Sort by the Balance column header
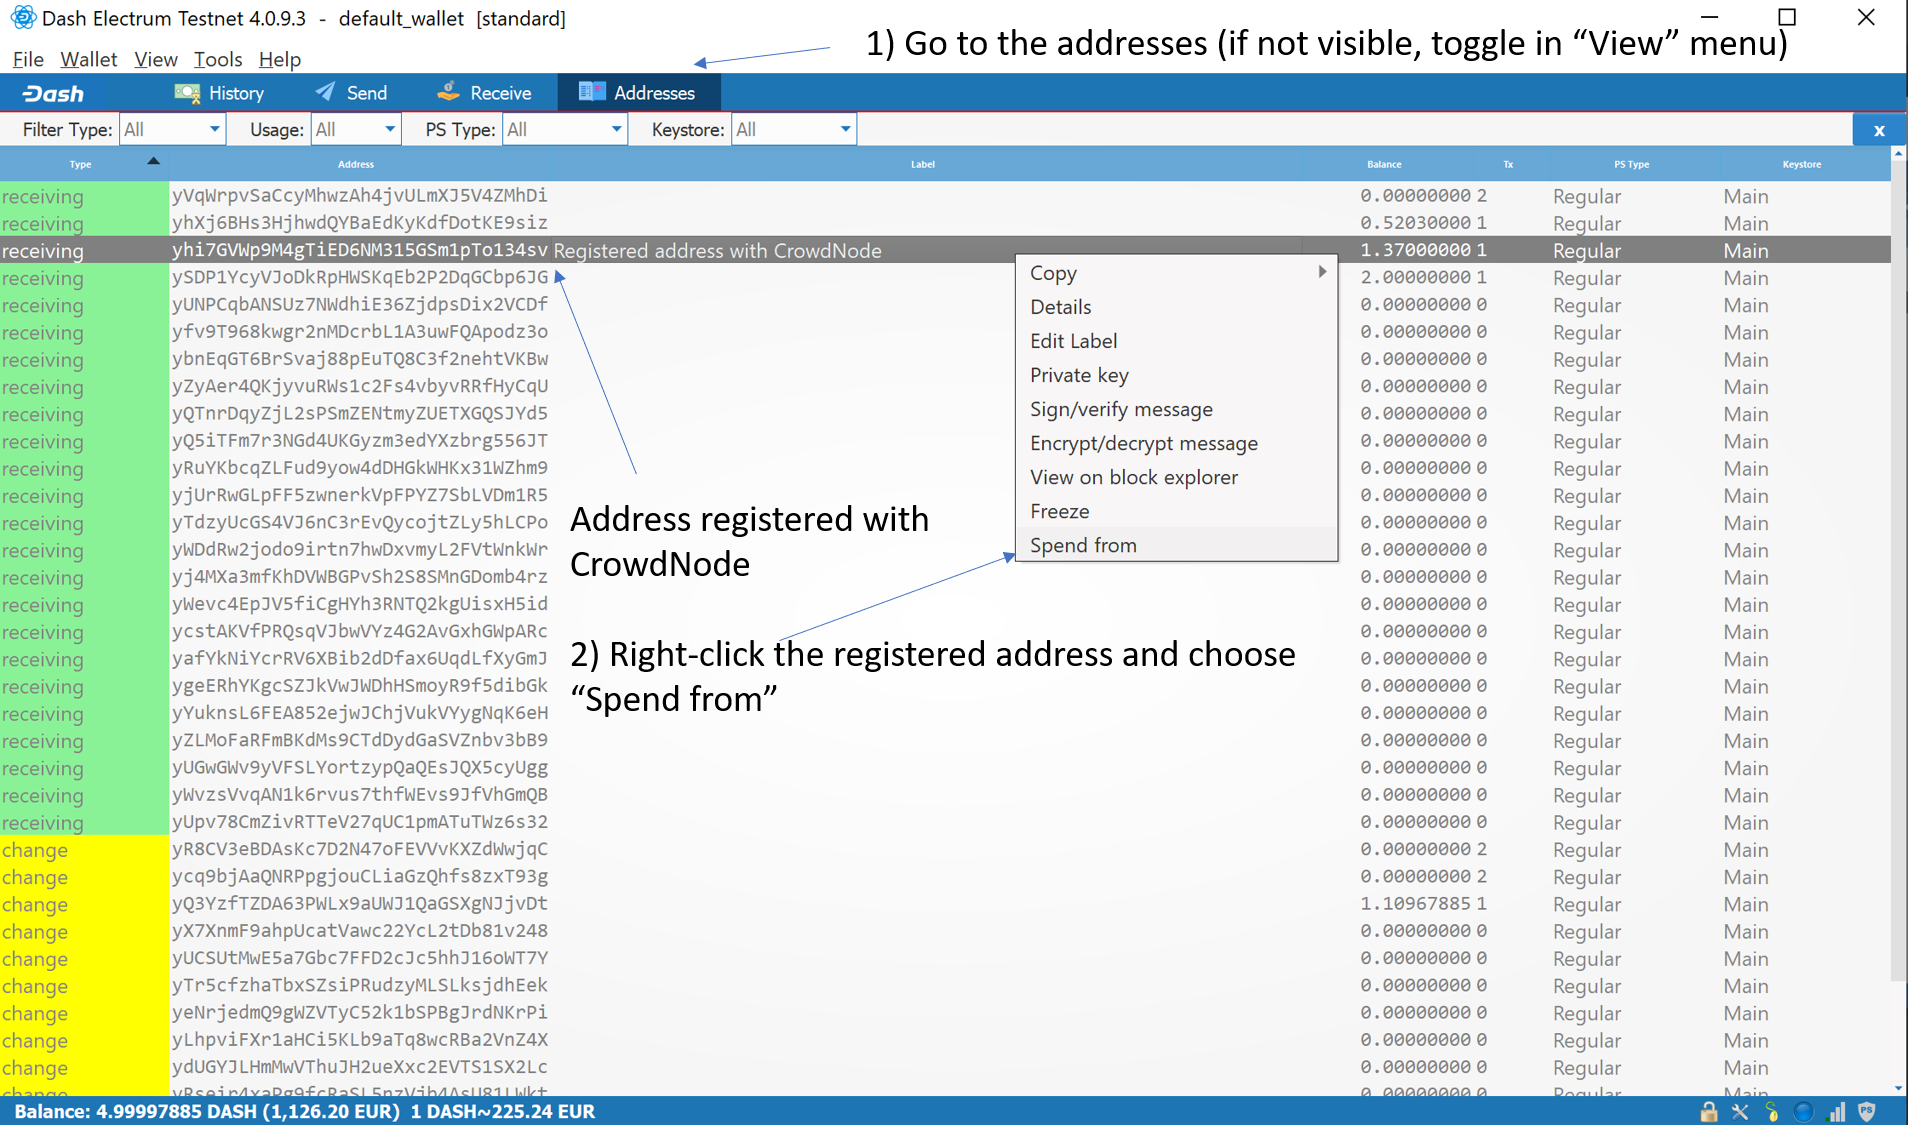Viewport: 1908px width, 1125px height. click(1384, 164)
